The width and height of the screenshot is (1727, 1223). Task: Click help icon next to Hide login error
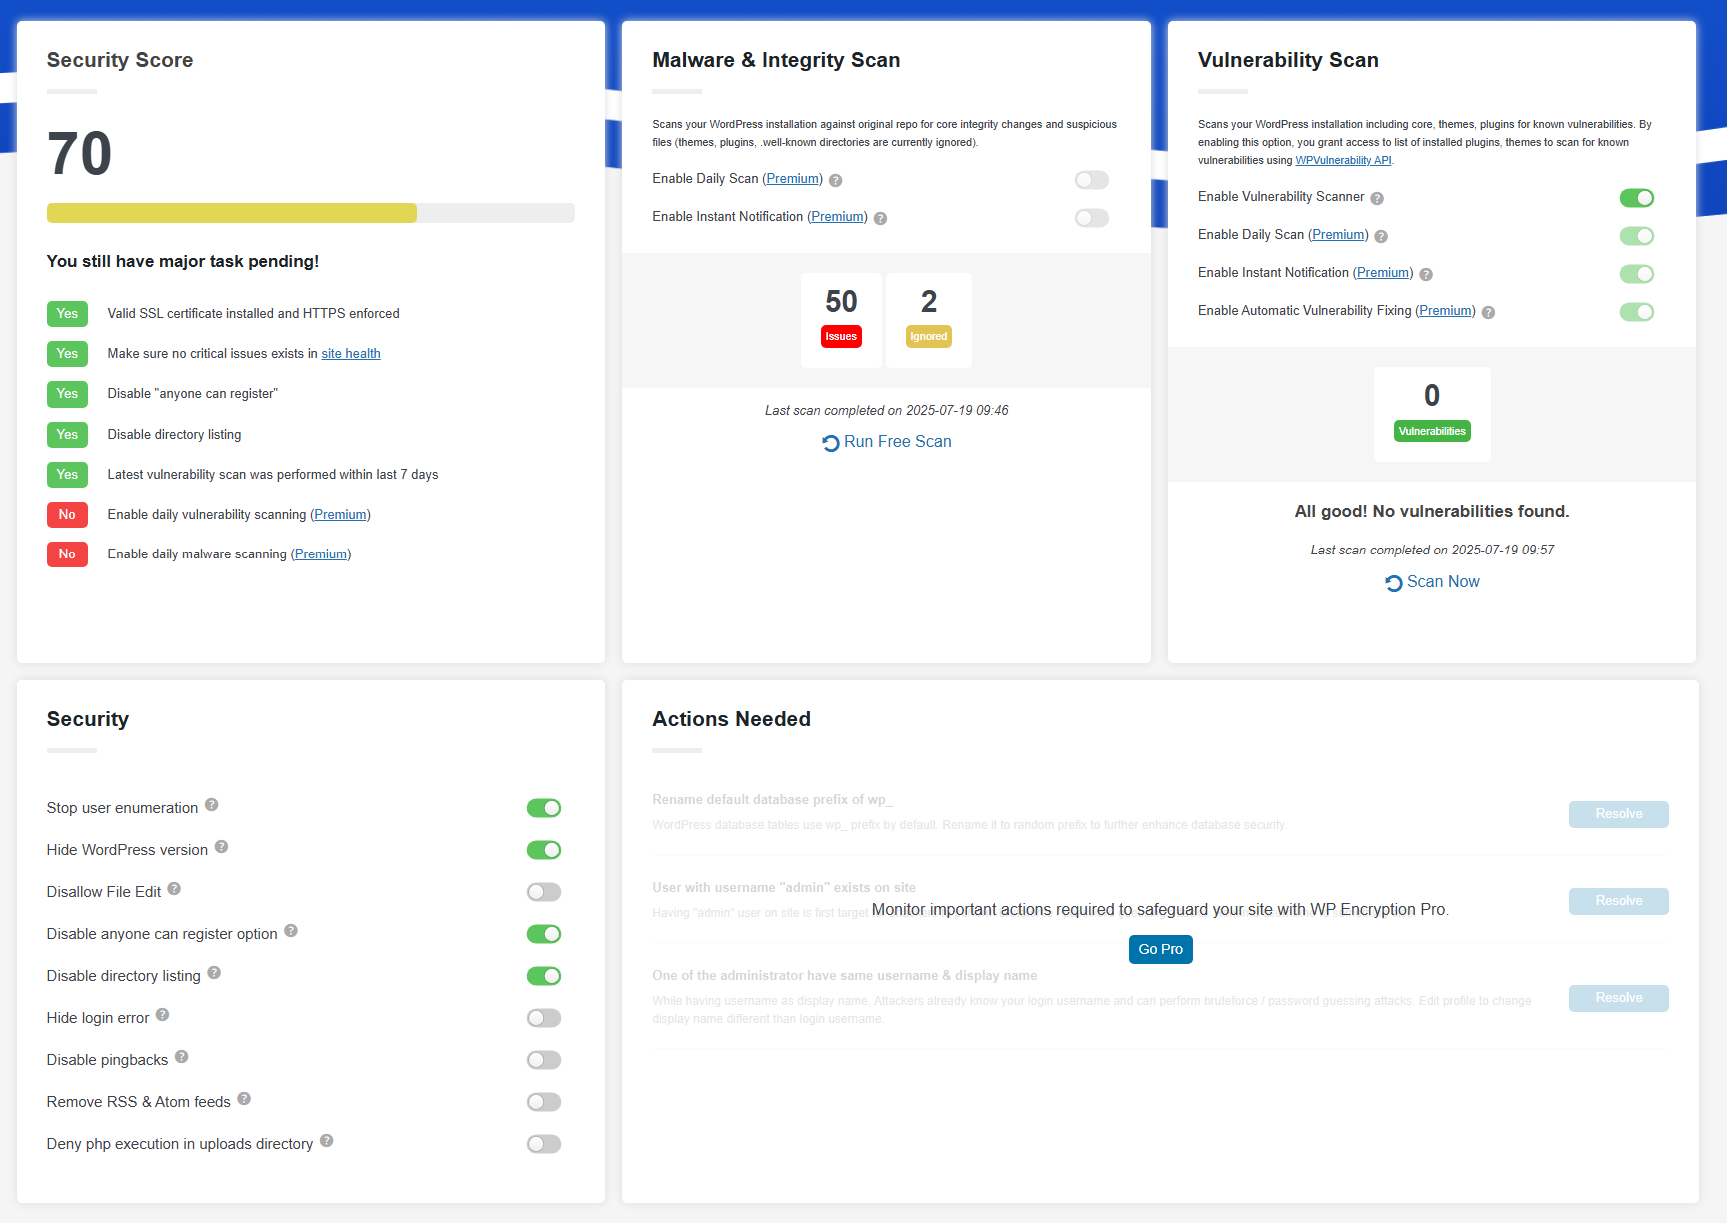163,1015
